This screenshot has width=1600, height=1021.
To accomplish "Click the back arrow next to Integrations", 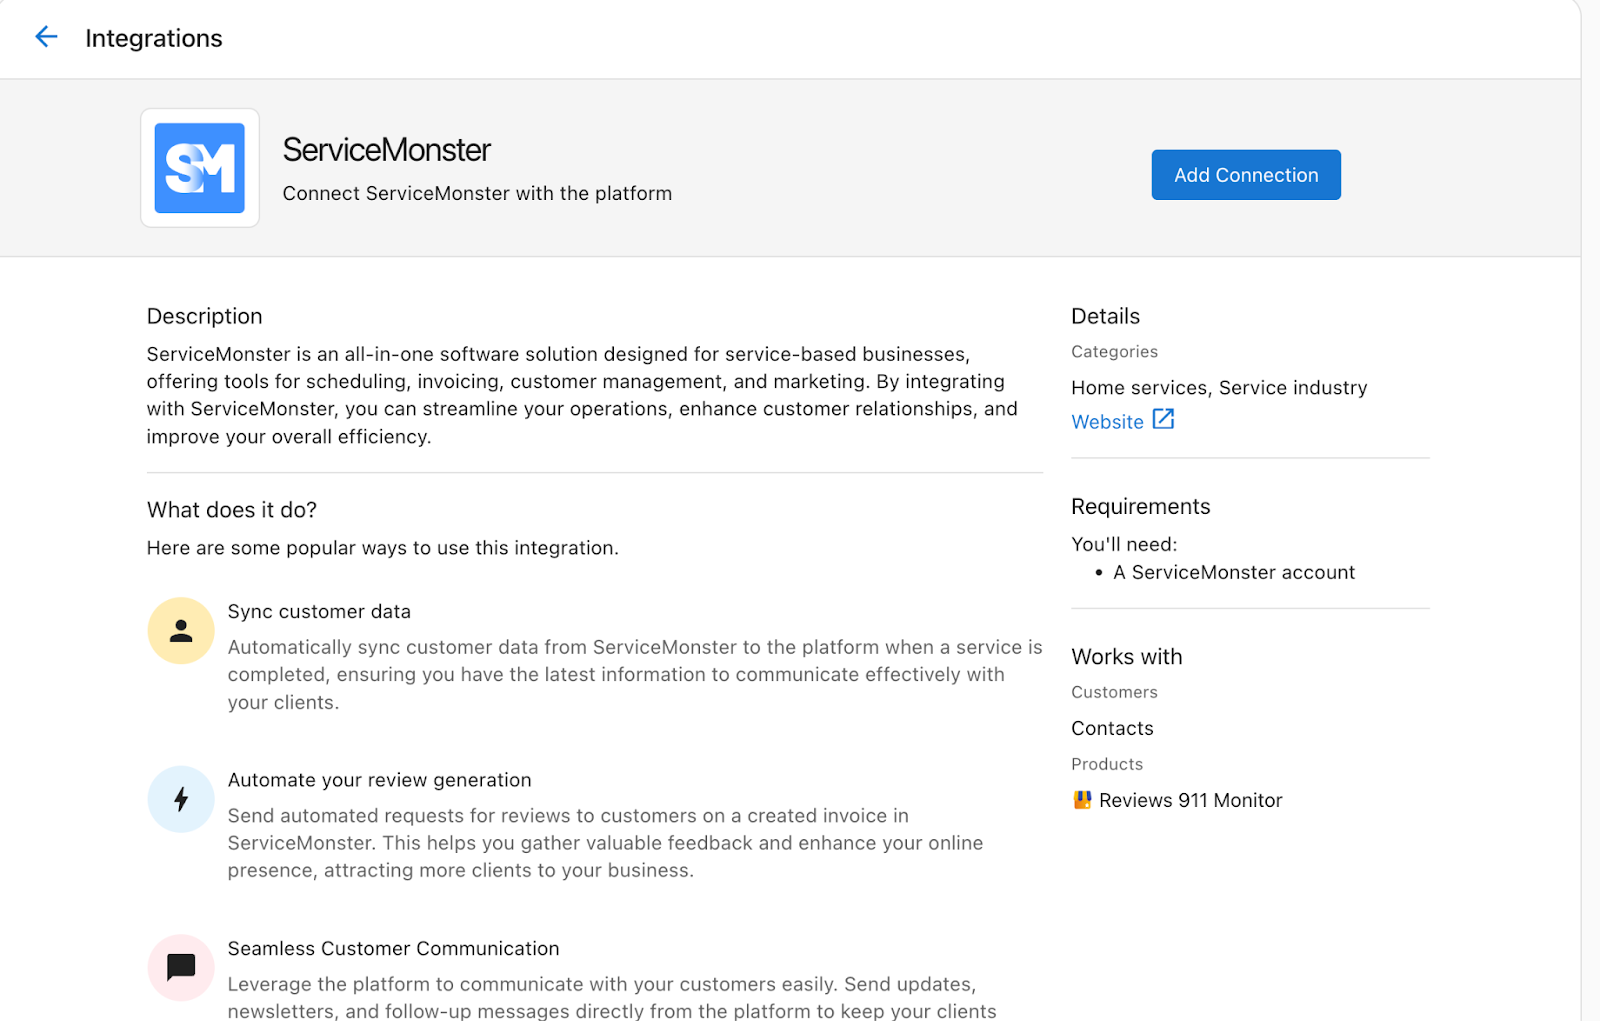I will pyautogui.click(x=46, y=38).
